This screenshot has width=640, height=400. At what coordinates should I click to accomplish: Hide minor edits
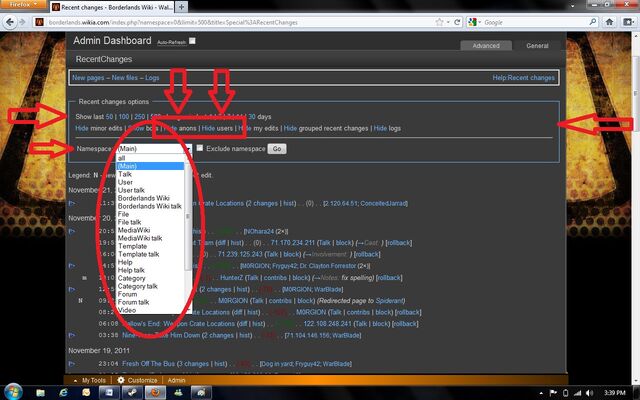click(82, 128)
